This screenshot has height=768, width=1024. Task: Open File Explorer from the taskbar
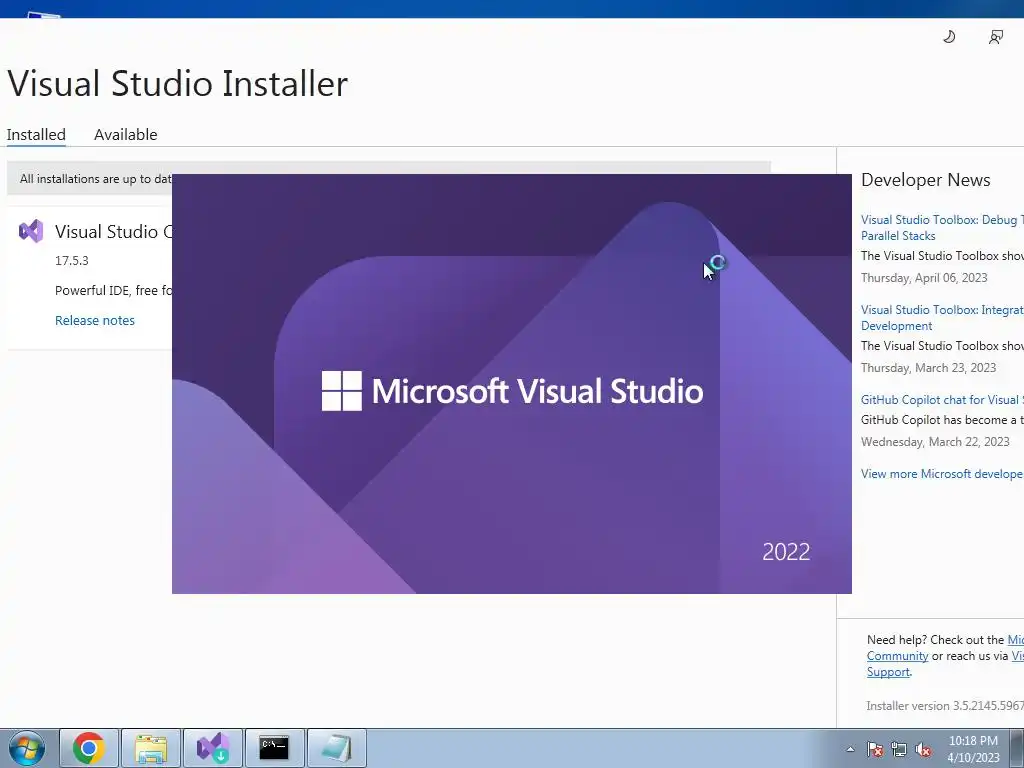pos(151,748)
